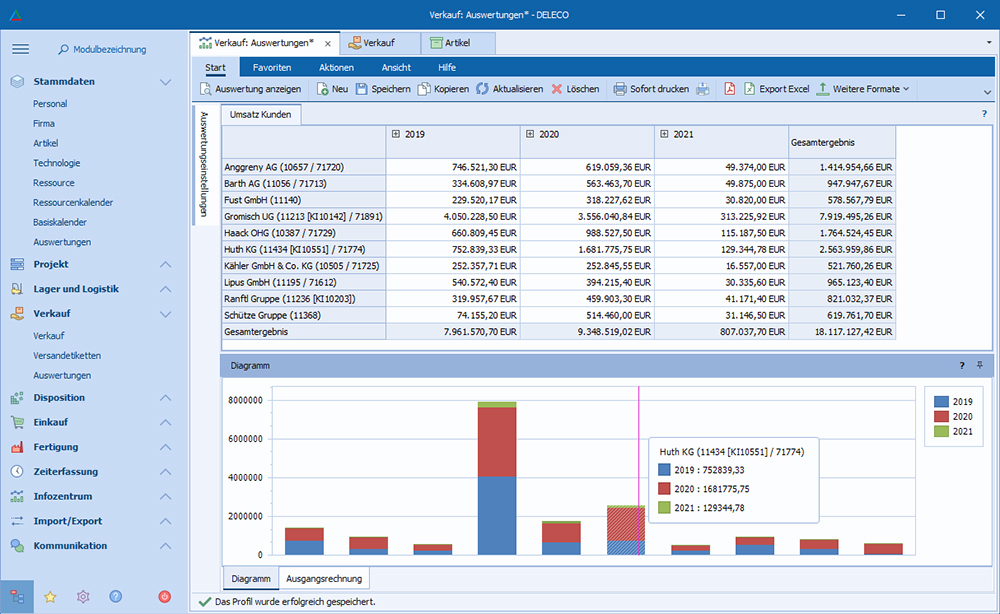The image size is (1000, 614).
Task: Click the red power icon at sidebar bottom
Action: (165, 597)
